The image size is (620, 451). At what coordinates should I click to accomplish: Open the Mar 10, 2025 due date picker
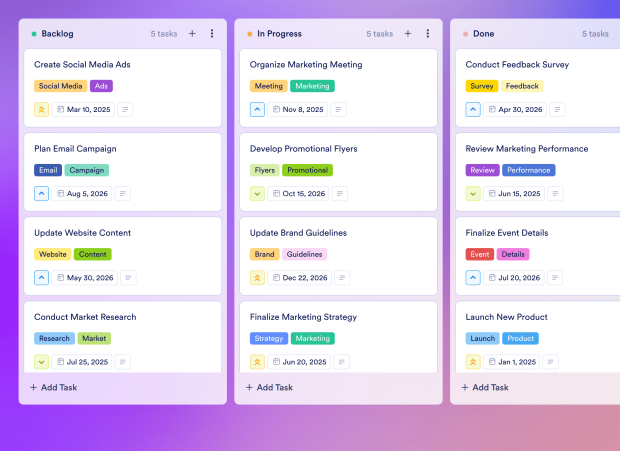click(x=83, y=109)
